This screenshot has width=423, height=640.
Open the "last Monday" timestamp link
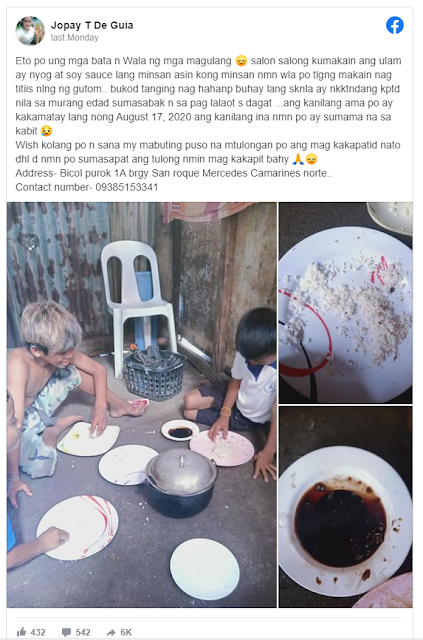(75, 38)
